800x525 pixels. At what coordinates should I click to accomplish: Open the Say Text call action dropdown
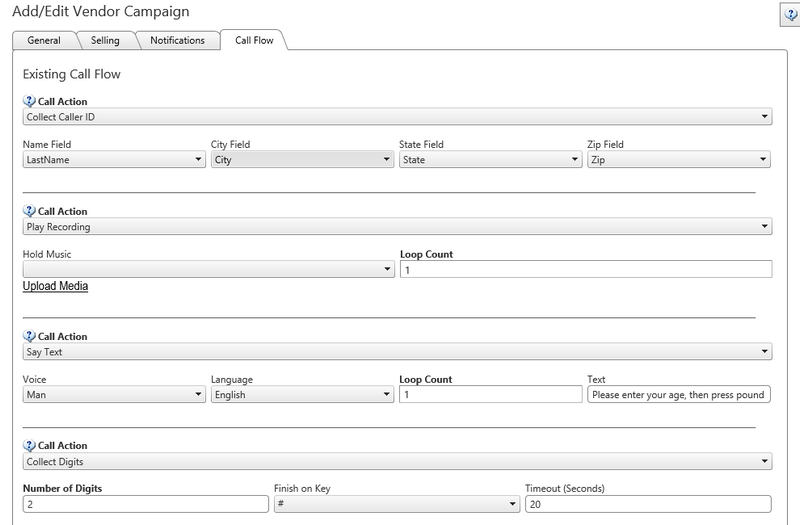(x=397, y=352)
